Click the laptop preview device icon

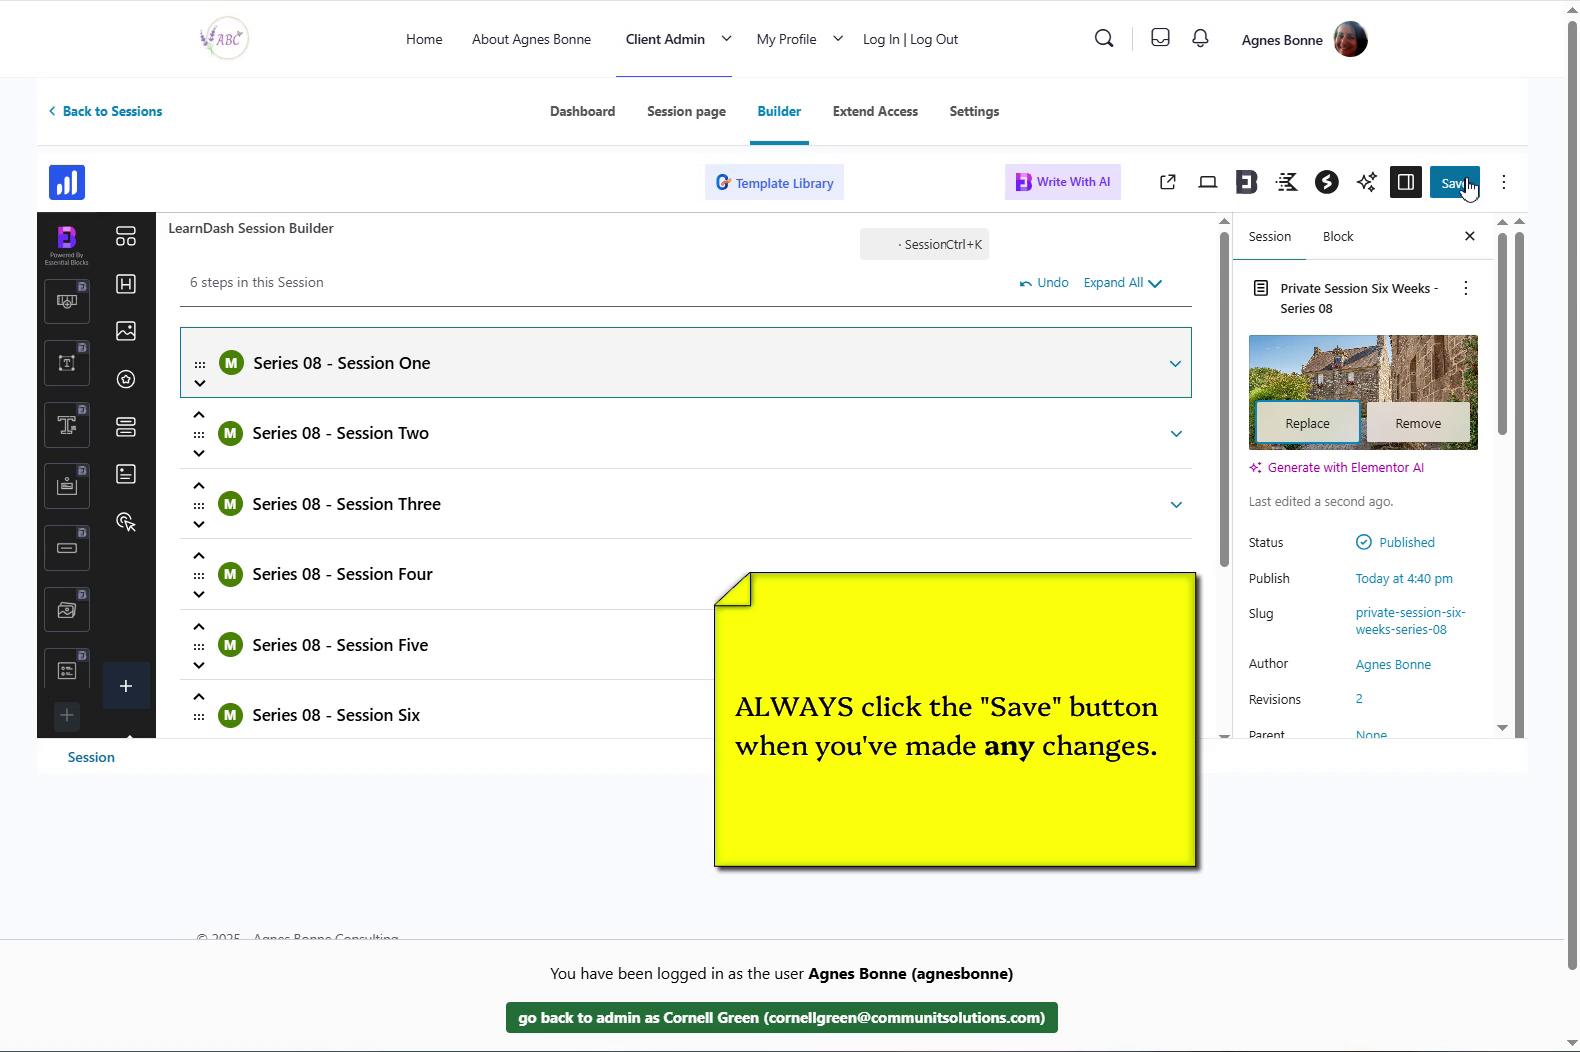(1207, 182)
